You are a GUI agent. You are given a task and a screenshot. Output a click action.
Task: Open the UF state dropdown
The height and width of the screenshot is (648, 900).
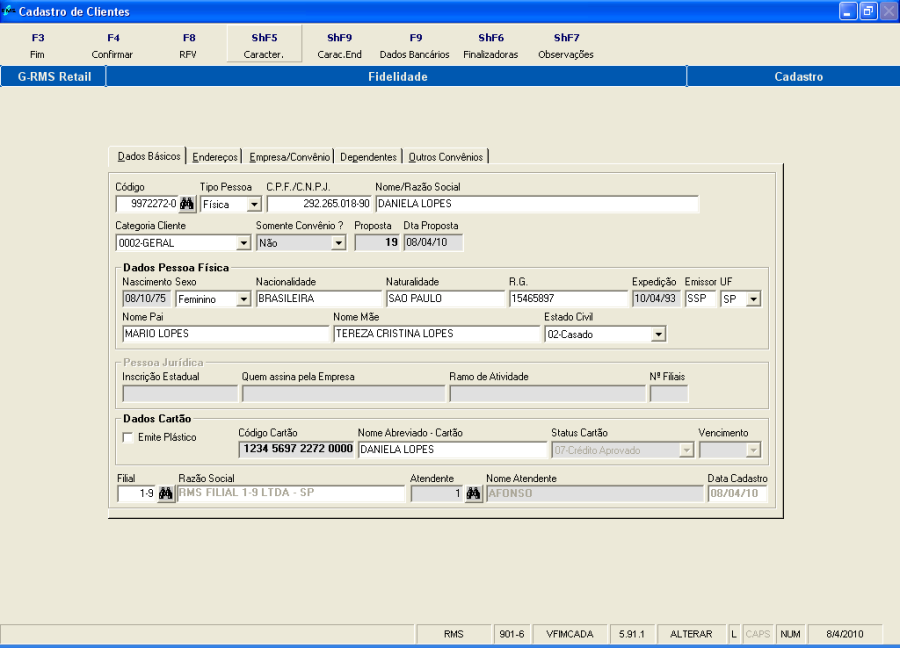coord(753,299)
